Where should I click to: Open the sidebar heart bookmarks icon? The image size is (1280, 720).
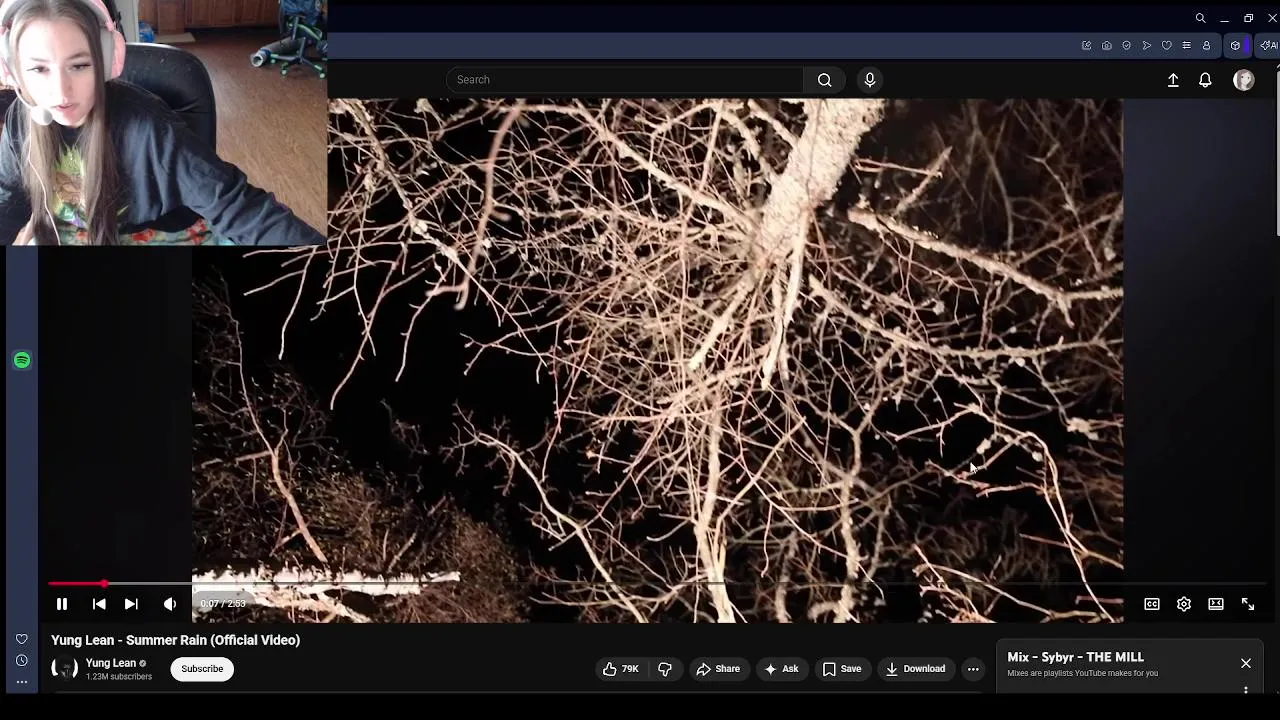tap(22, 639)
